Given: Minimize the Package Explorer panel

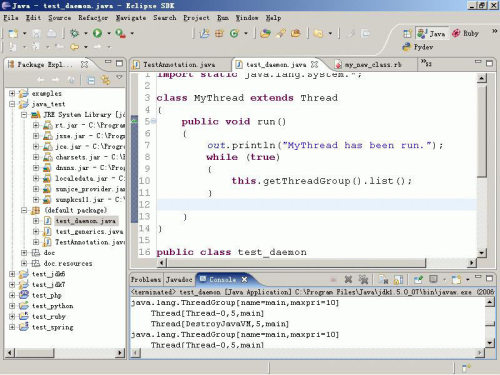Looking at the screenshot, I should pyautogui.click(x=108, y=62).
